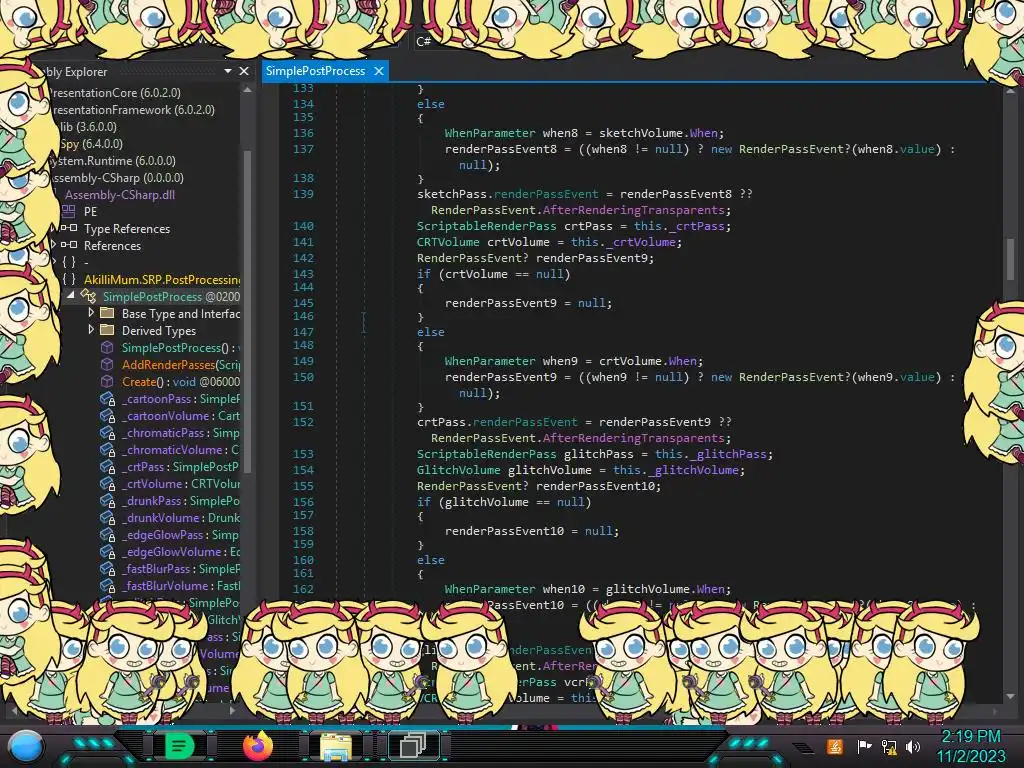Click the Java tray icon

coord(835,746)
